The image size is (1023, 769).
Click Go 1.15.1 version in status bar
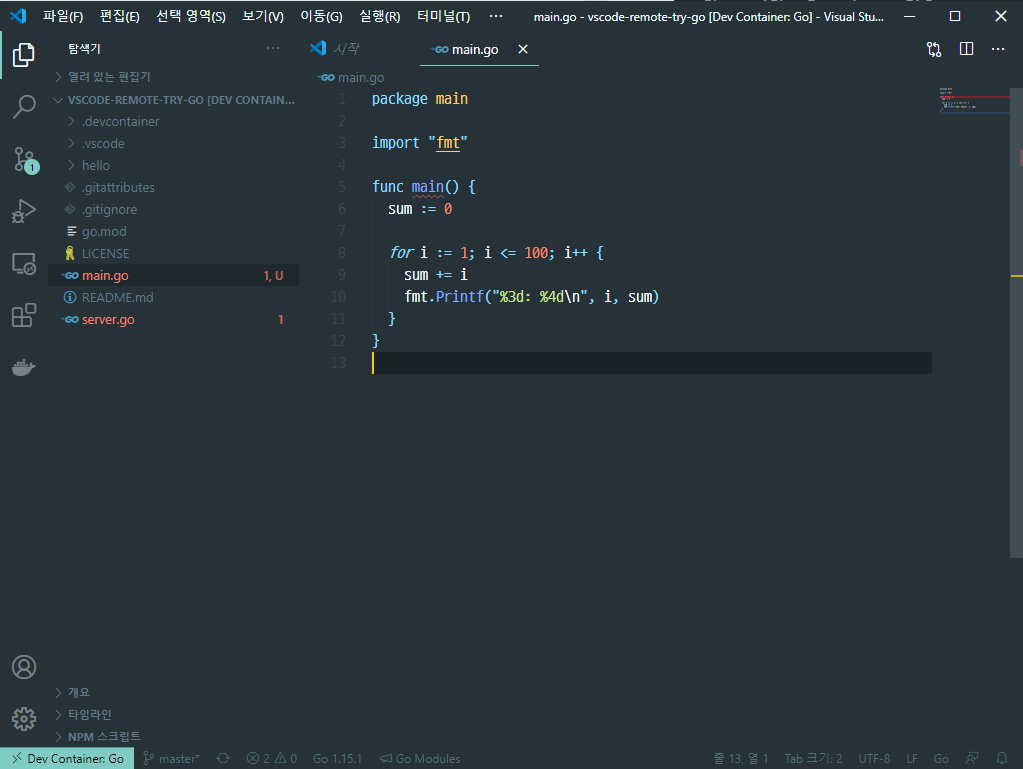(x=337, y=758)
